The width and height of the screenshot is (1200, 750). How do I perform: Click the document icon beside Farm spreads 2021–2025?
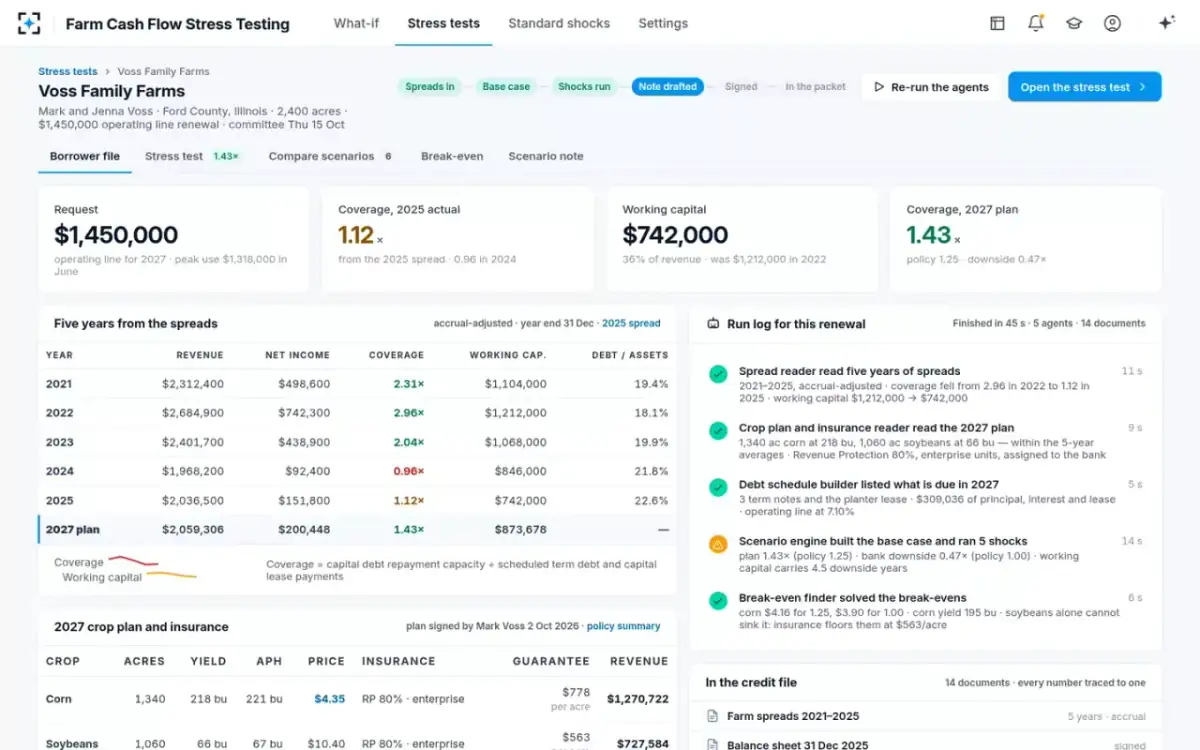(712, 716)
